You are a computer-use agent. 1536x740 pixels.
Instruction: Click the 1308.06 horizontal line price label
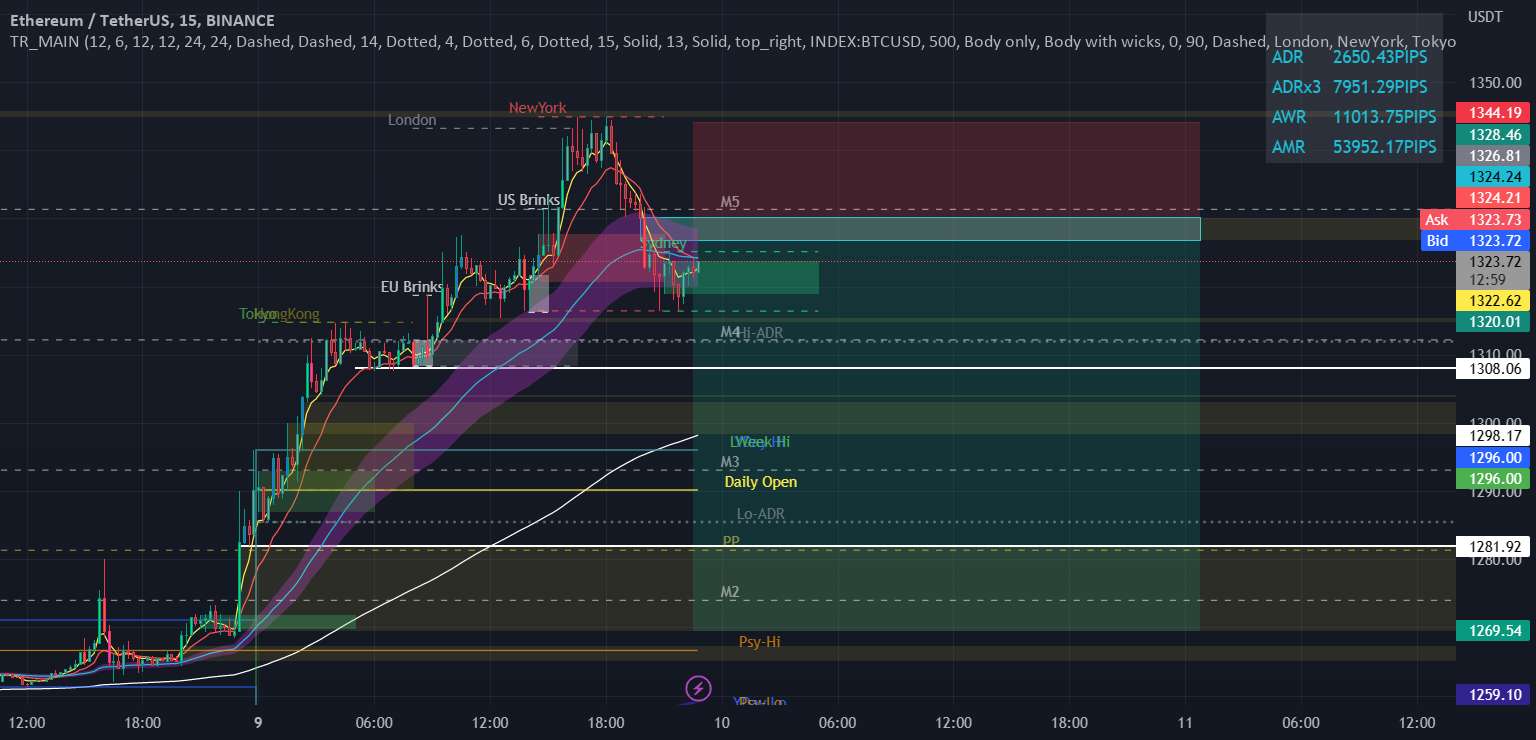click(x=1493, y=369)
